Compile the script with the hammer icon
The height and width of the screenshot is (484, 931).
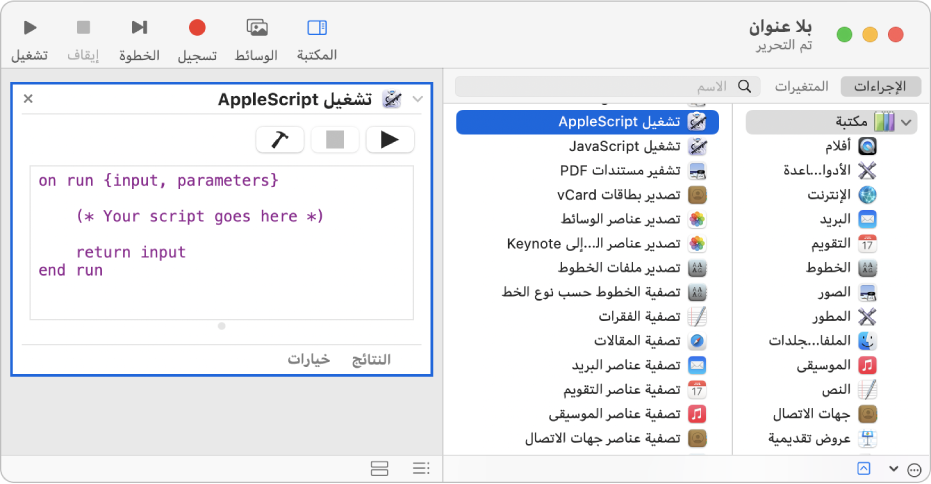coord(280,140)
